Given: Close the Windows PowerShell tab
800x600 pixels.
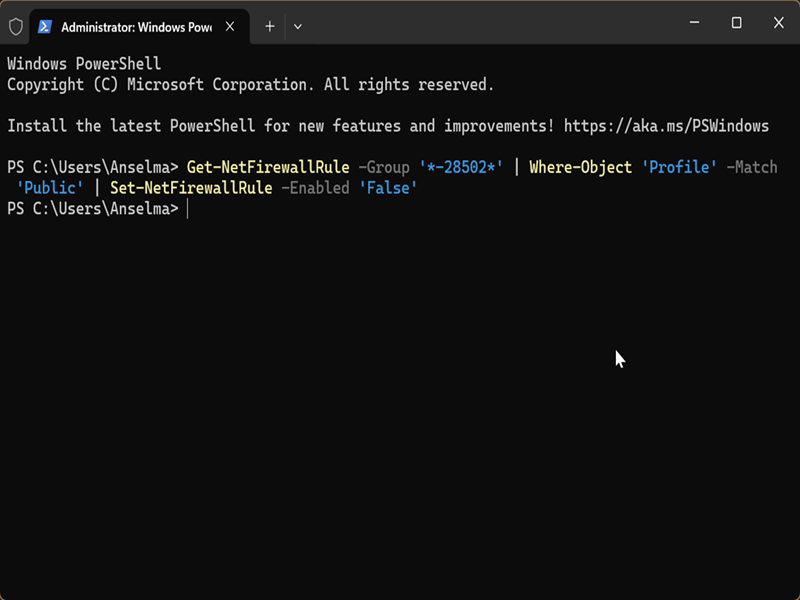Looking at the screenshot, I should coord(230,27).
